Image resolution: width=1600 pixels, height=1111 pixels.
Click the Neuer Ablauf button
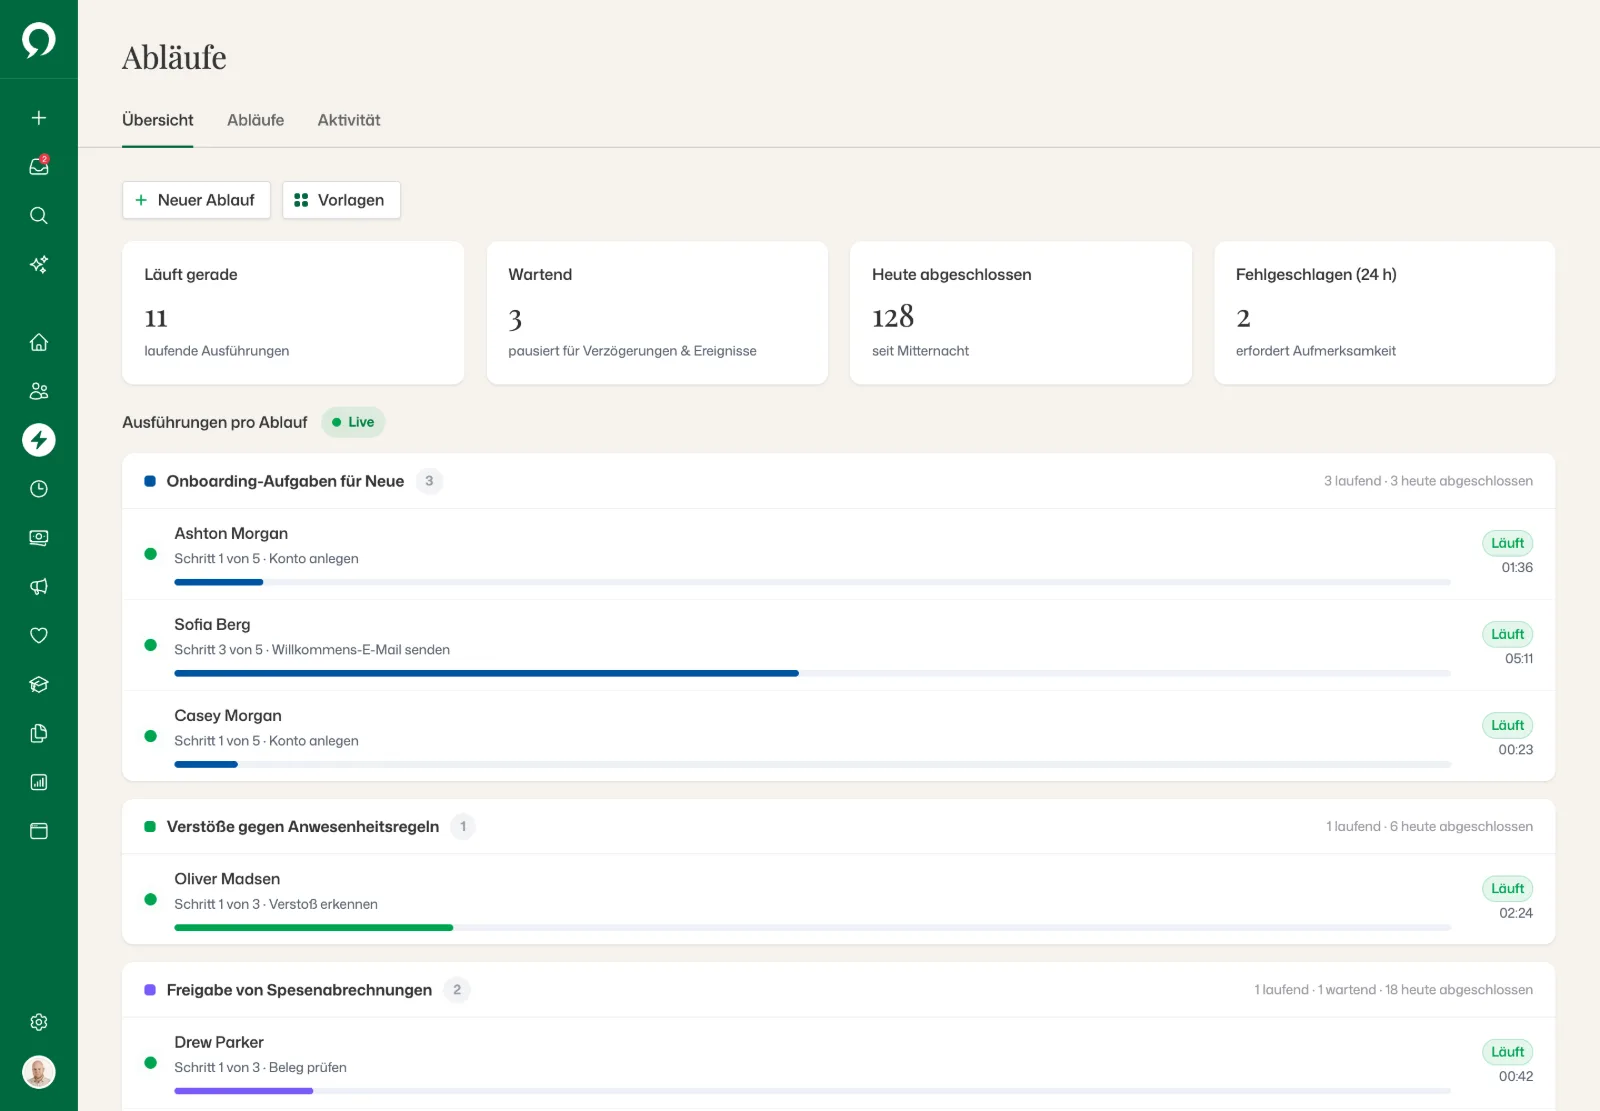click(x=196, y=200)
